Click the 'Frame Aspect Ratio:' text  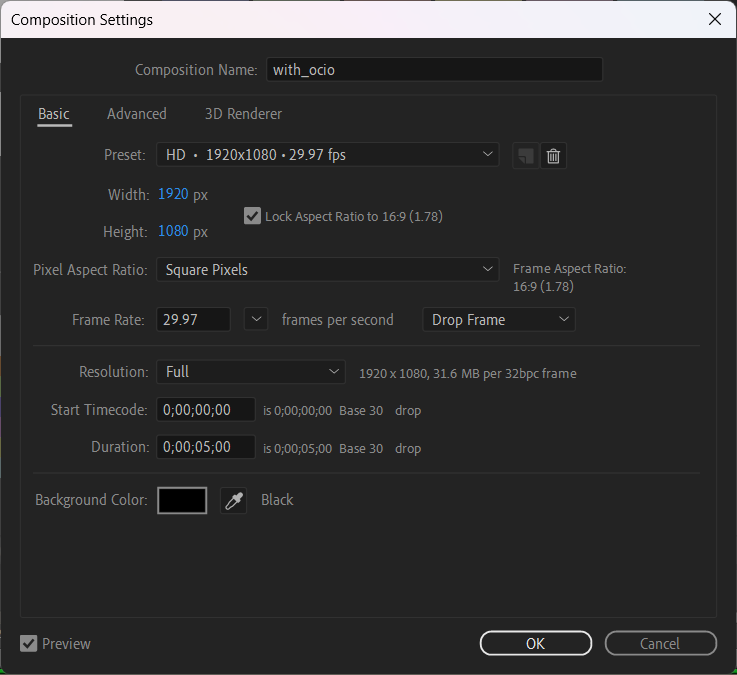pyautogui.click(x=569, y=268)
